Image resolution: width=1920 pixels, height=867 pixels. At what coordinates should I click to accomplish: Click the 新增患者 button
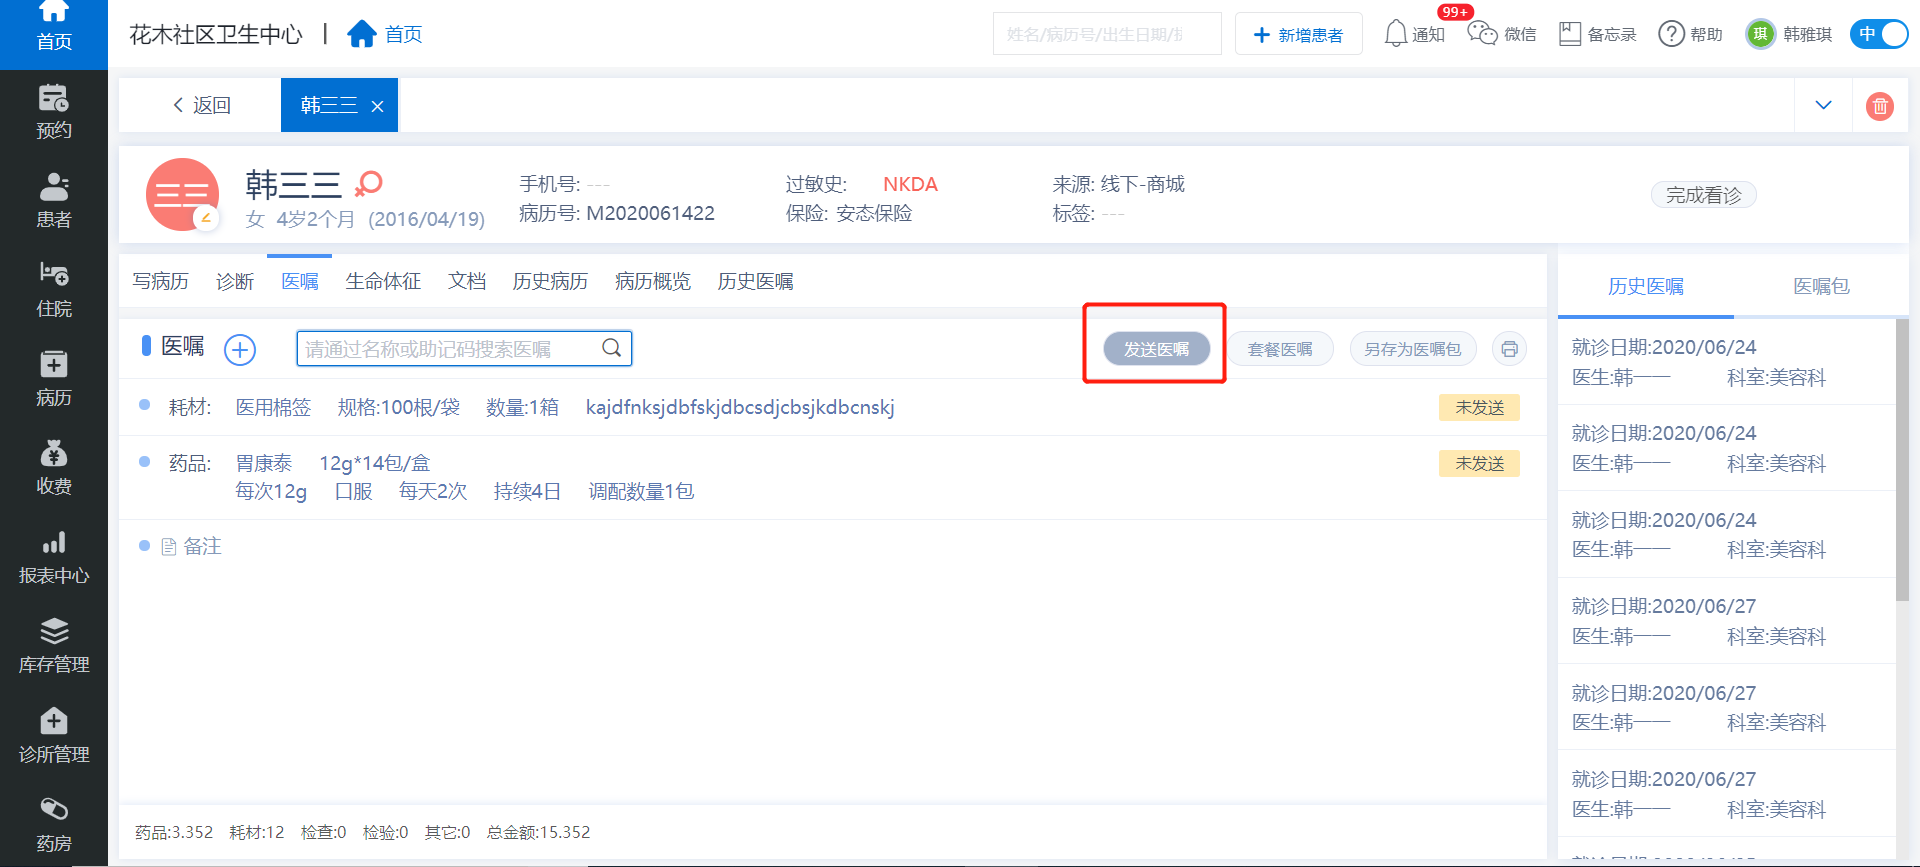(x=1299, y=34)
